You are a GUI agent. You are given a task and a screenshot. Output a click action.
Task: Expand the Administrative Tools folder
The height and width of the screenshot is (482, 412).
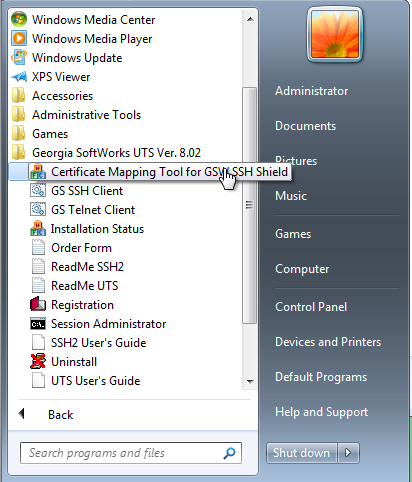76,115
